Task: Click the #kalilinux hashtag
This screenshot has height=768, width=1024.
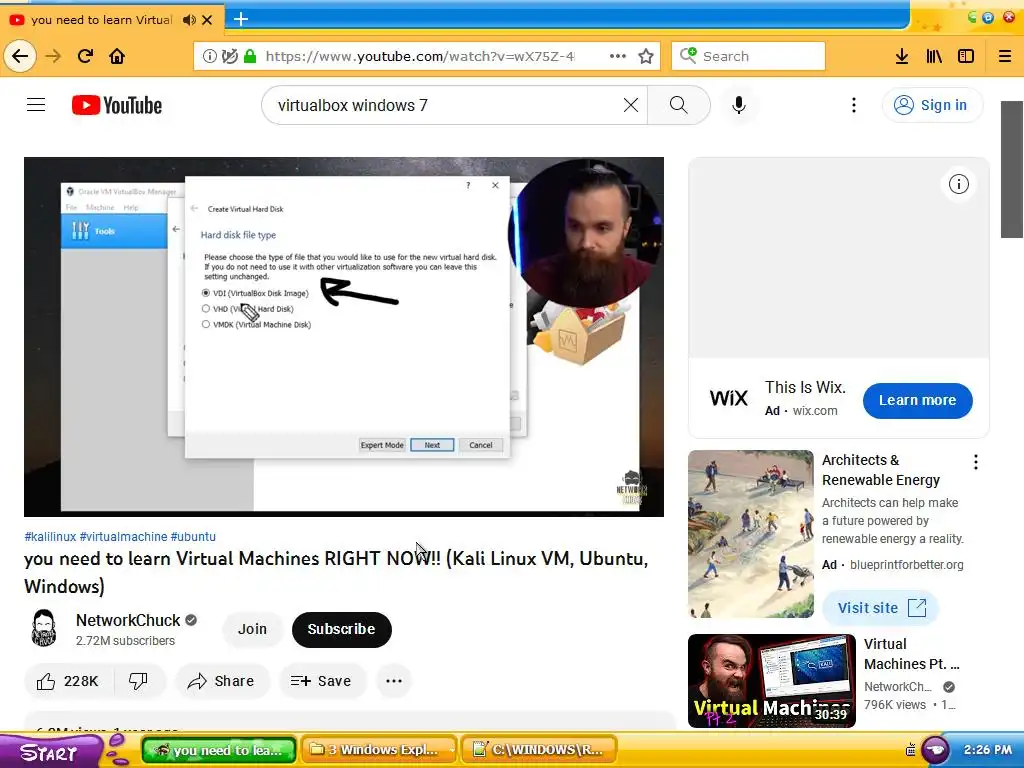Action: (50, 536)
